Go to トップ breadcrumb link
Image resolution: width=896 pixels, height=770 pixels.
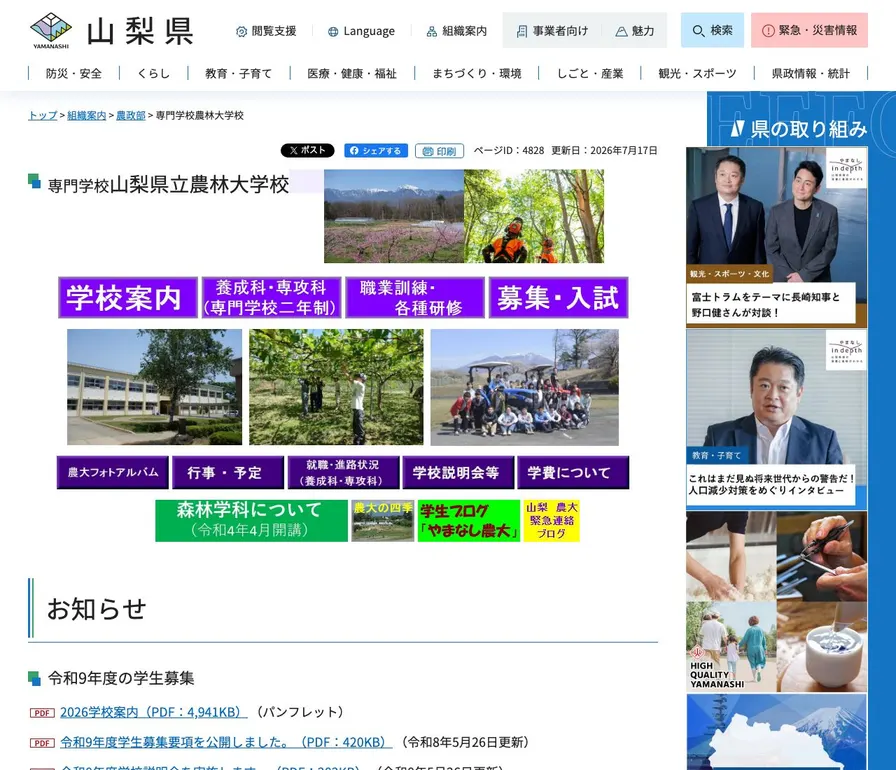coord(43,115)
